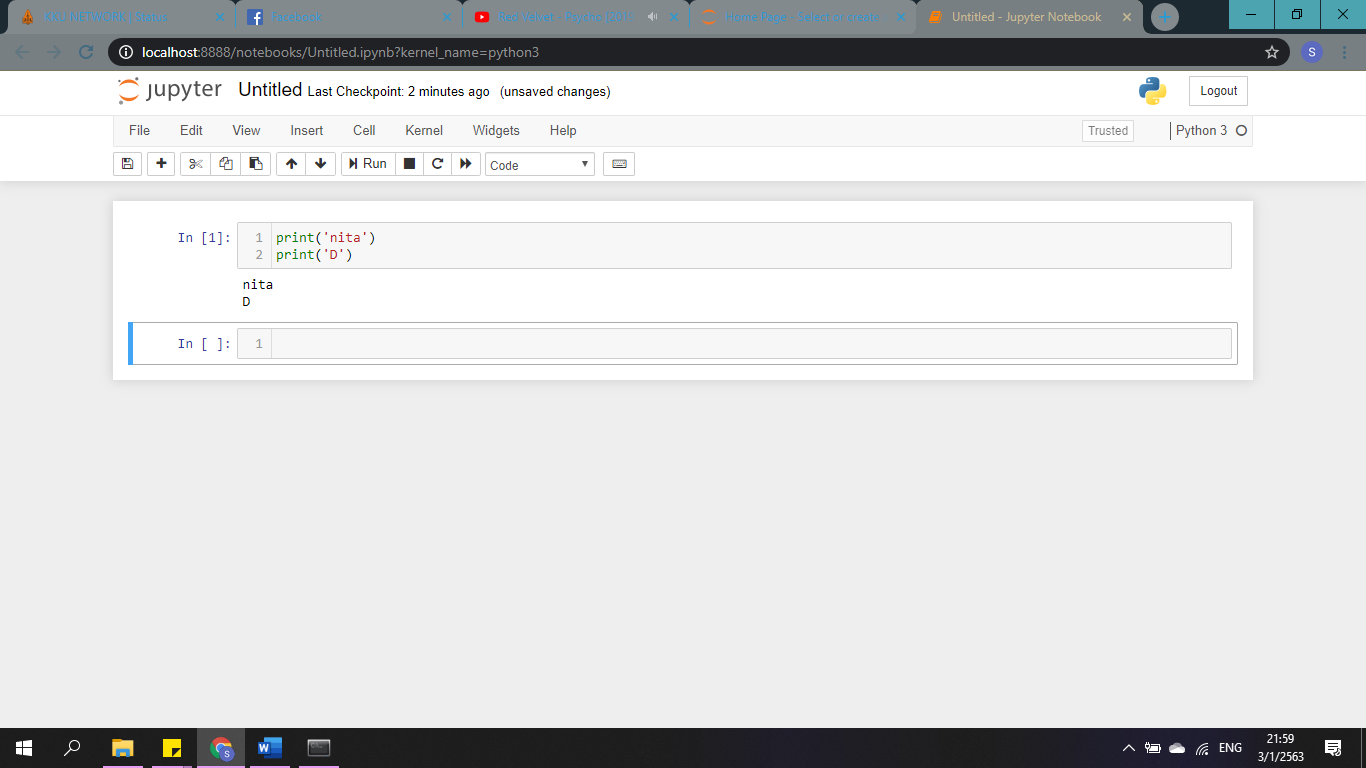1366x768 pixels.
Task: Go forward in browser
Action: pyautogui.click(x=54, y=52)
